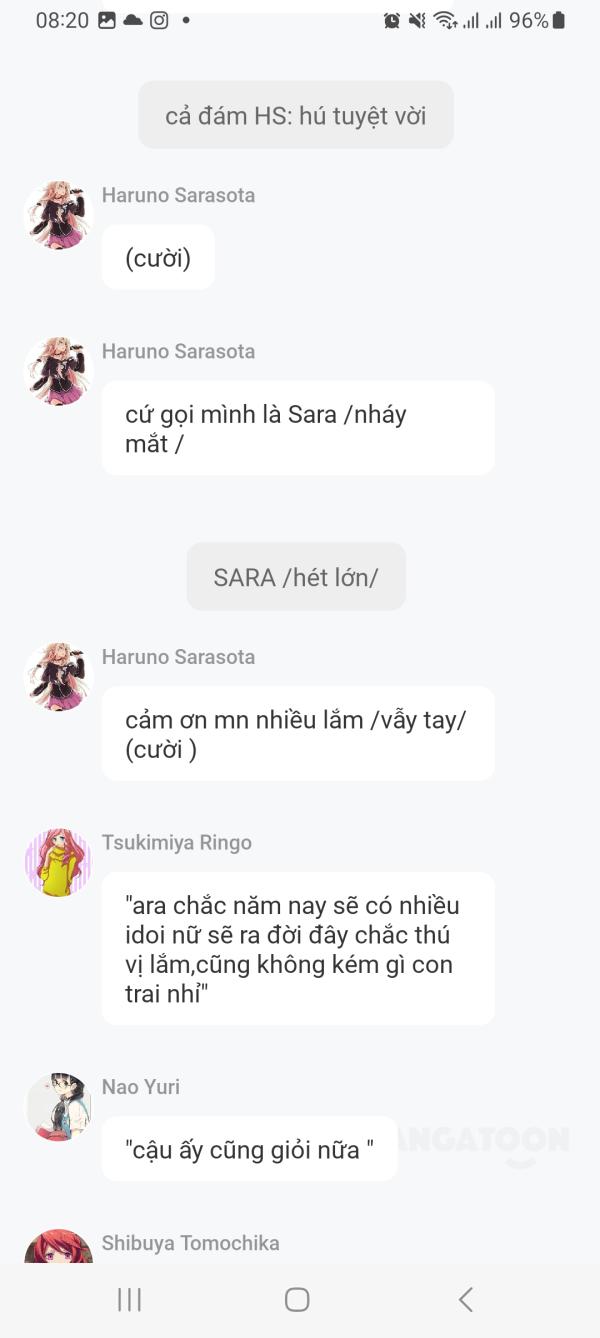The image size is (600, 1338).
Task: Open Tsukimiya Ringo's avatar
Action: (58, 862)
